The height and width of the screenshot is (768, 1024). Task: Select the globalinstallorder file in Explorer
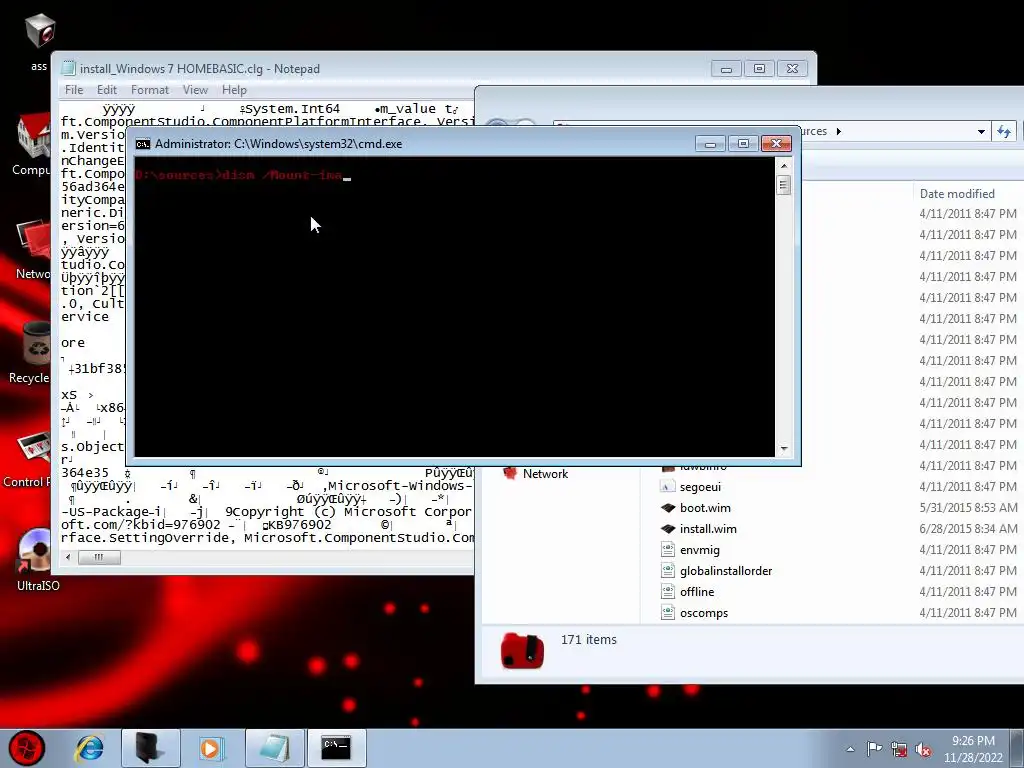tap(716, 571)
